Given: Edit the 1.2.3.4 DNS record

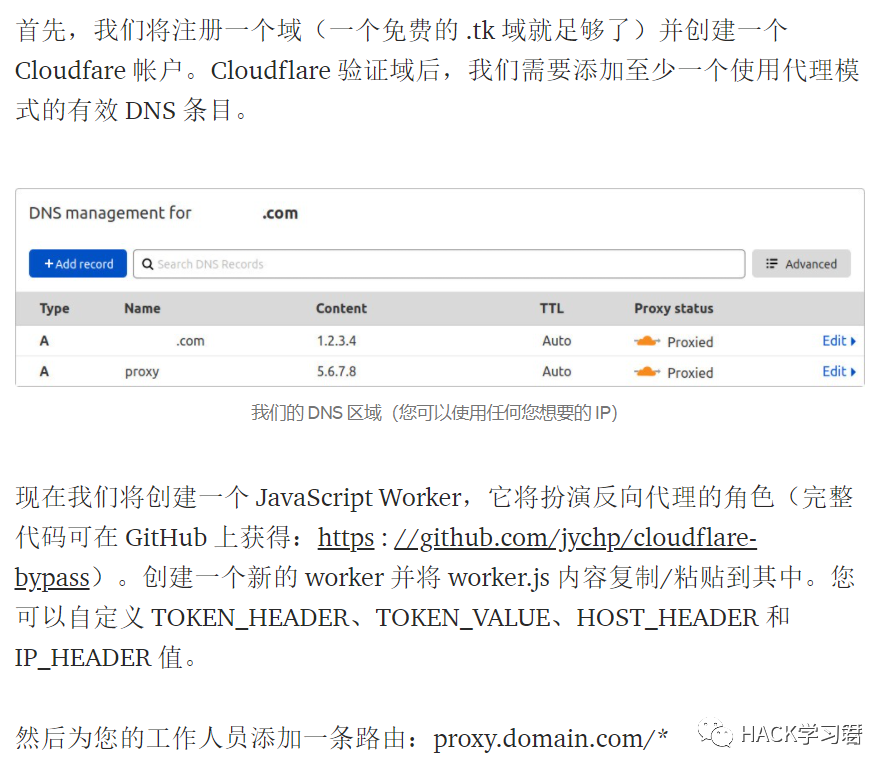Looking at the screenshot, I should (x=839, y=341).
